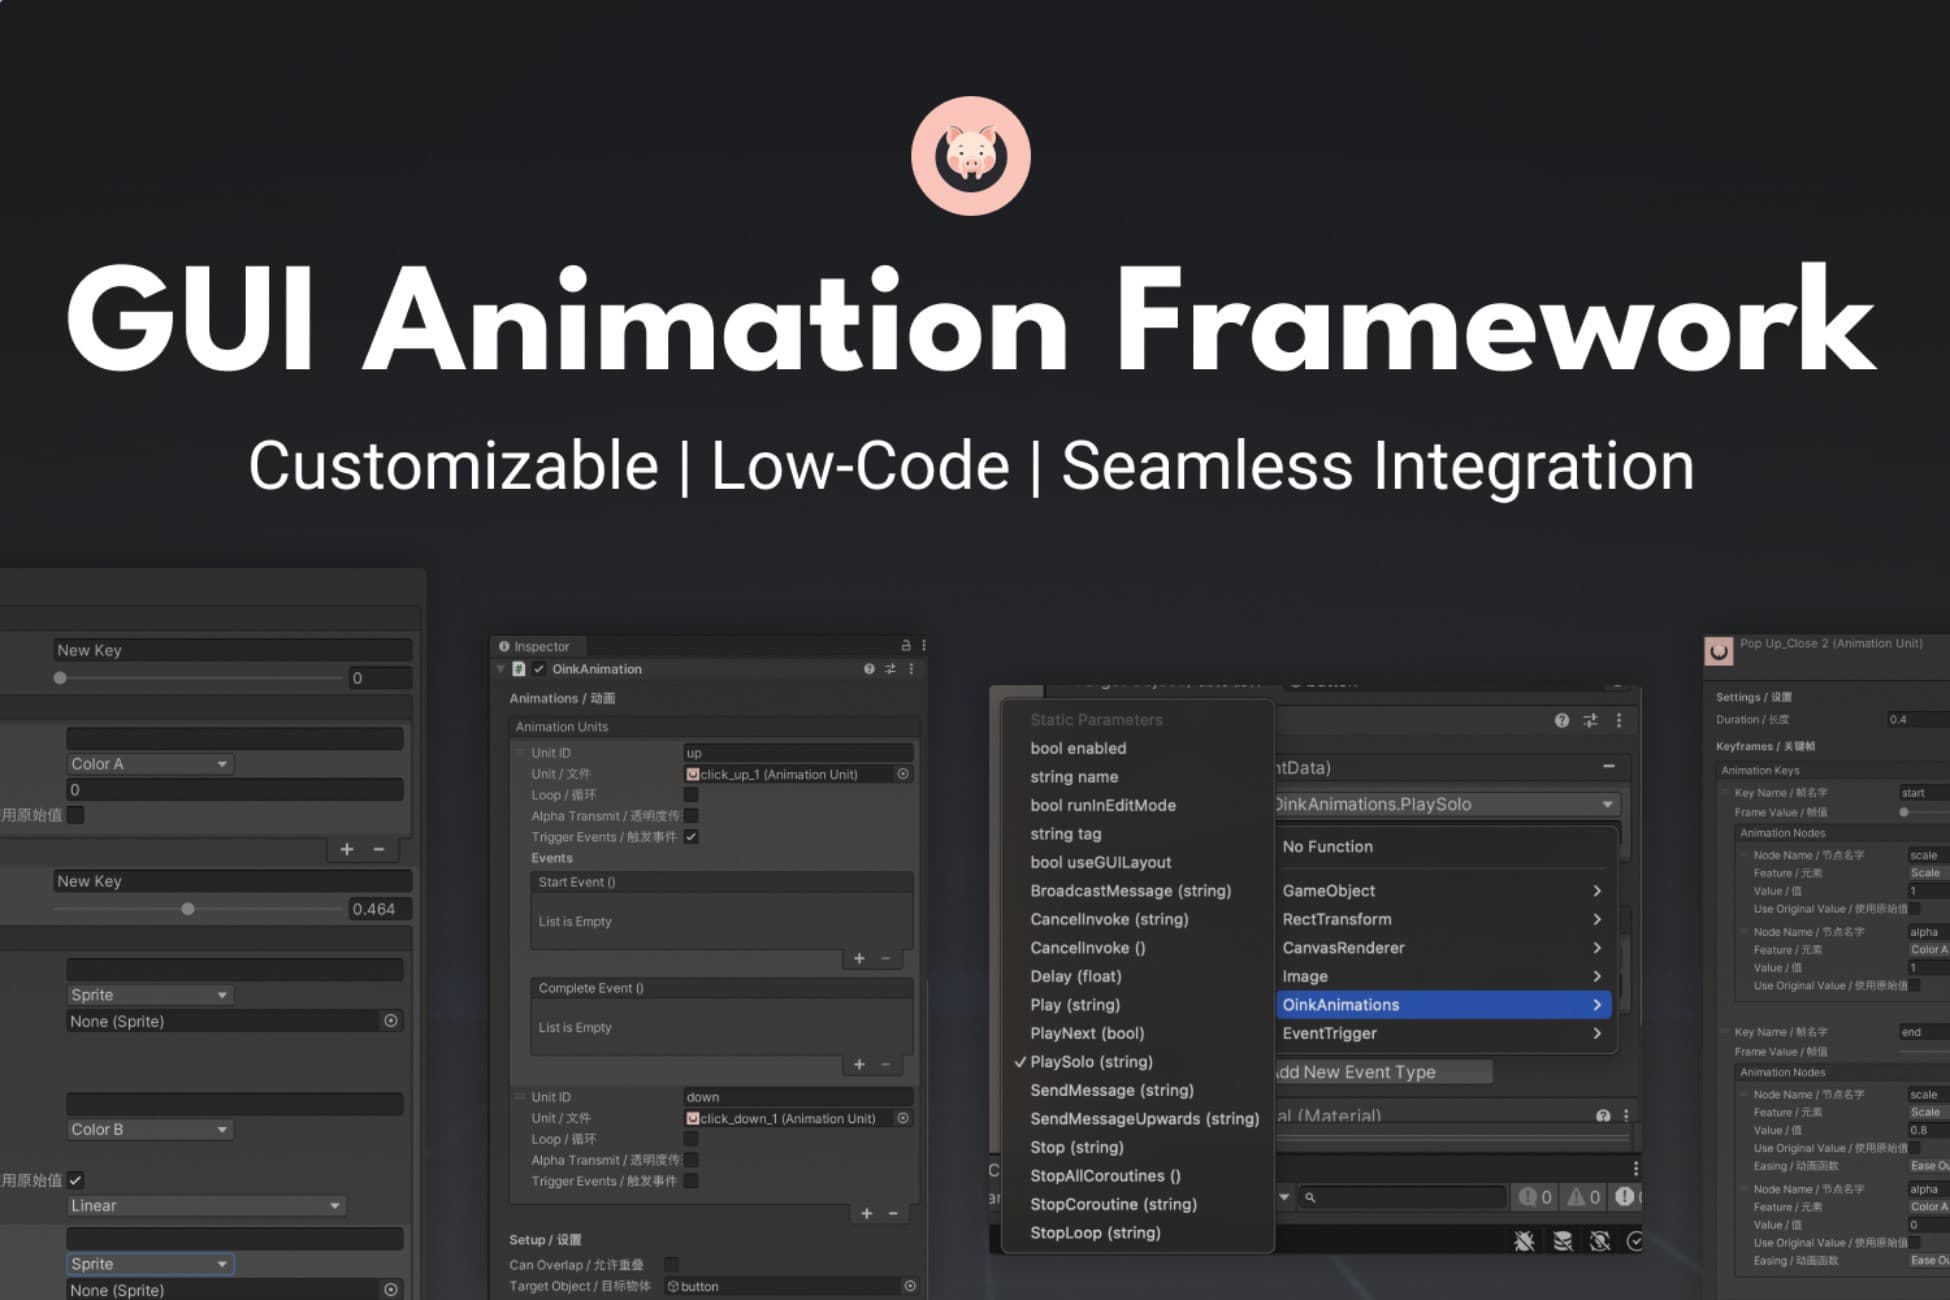Screen dimensions: 1950x1300
Task: Open the OinkAnimation component help icon
Action: coord(868,669)
